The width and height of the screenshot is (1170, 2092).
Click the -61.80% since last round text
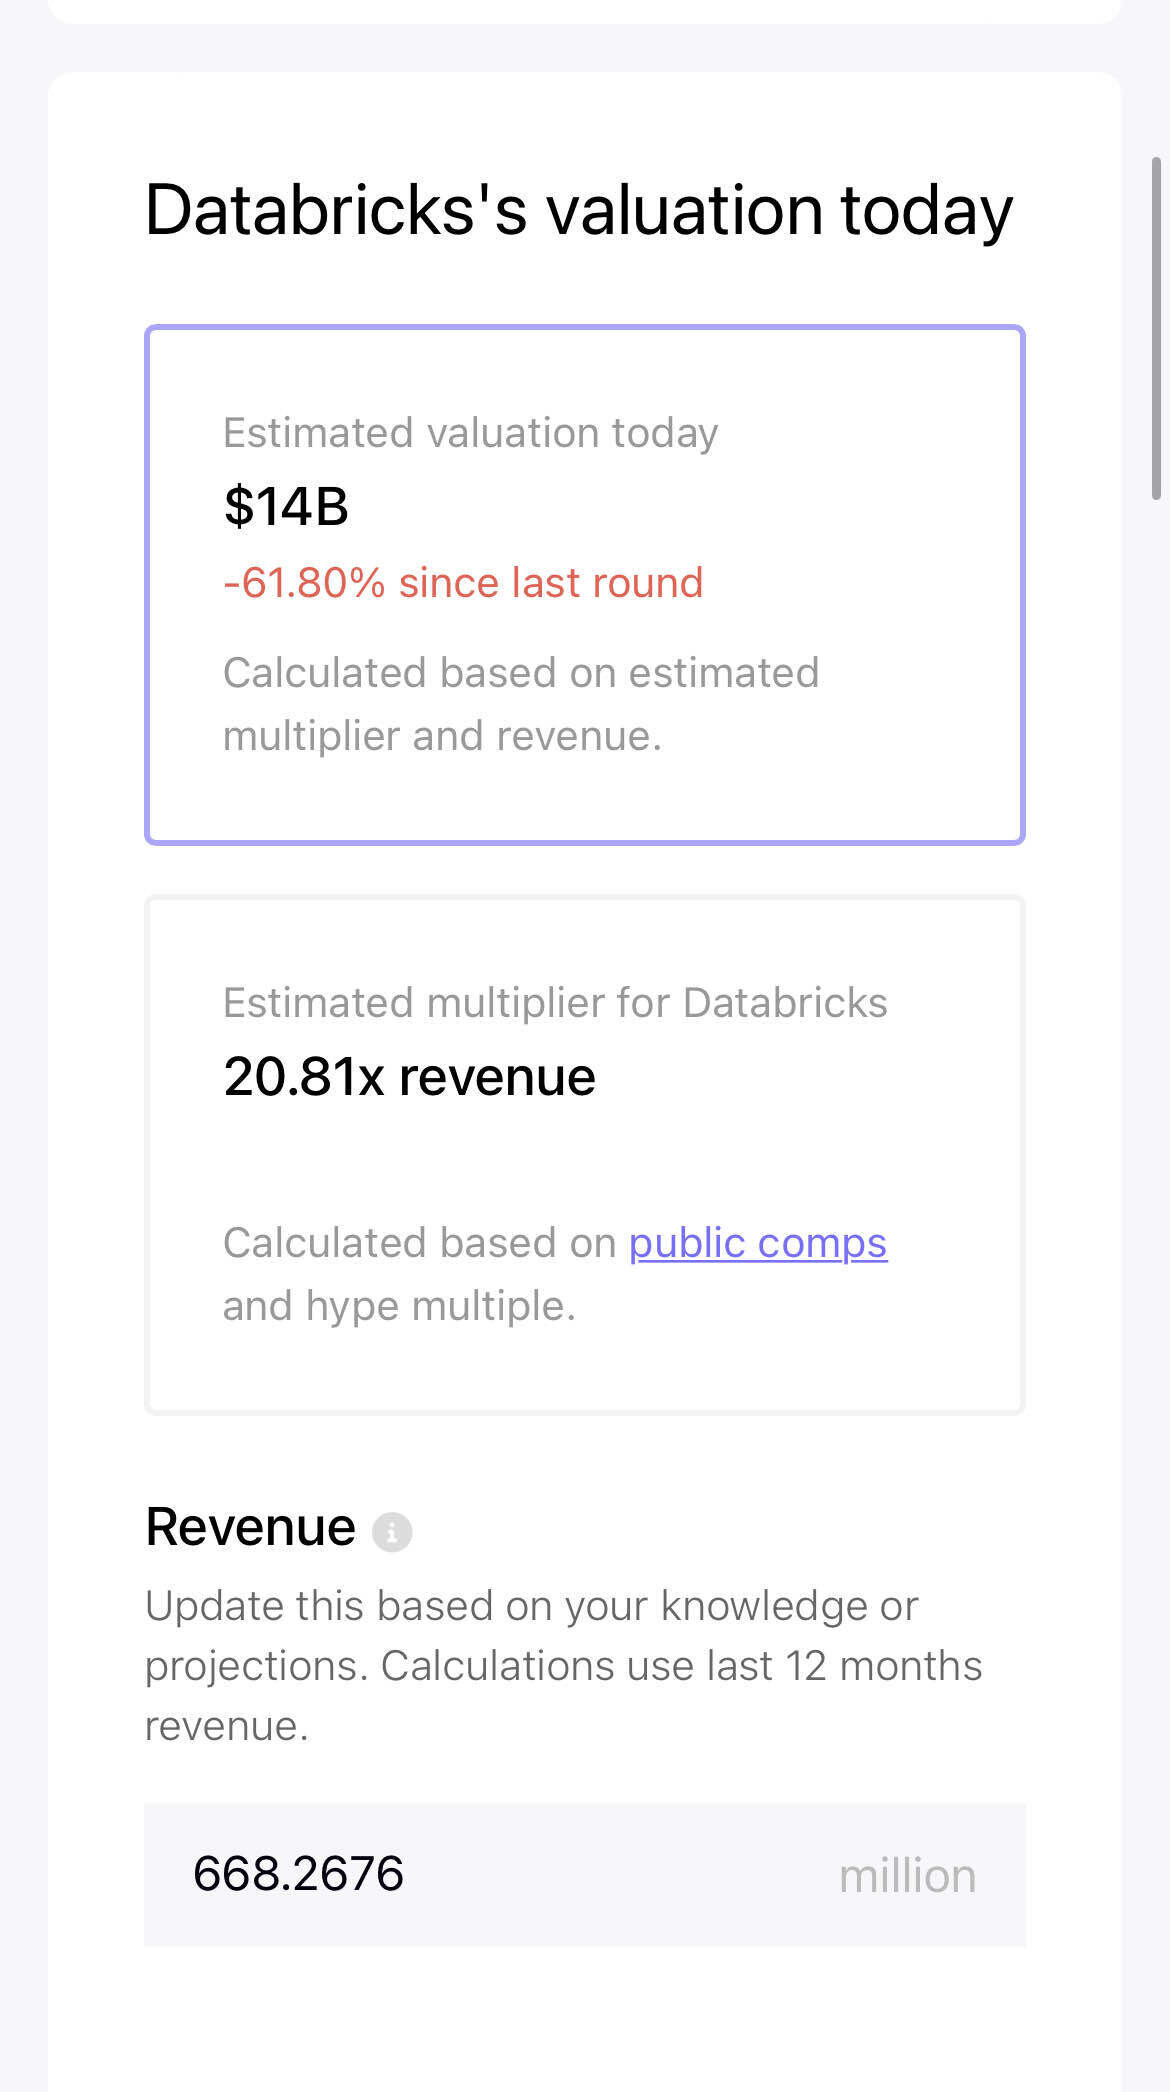click(x=464, y=583)
